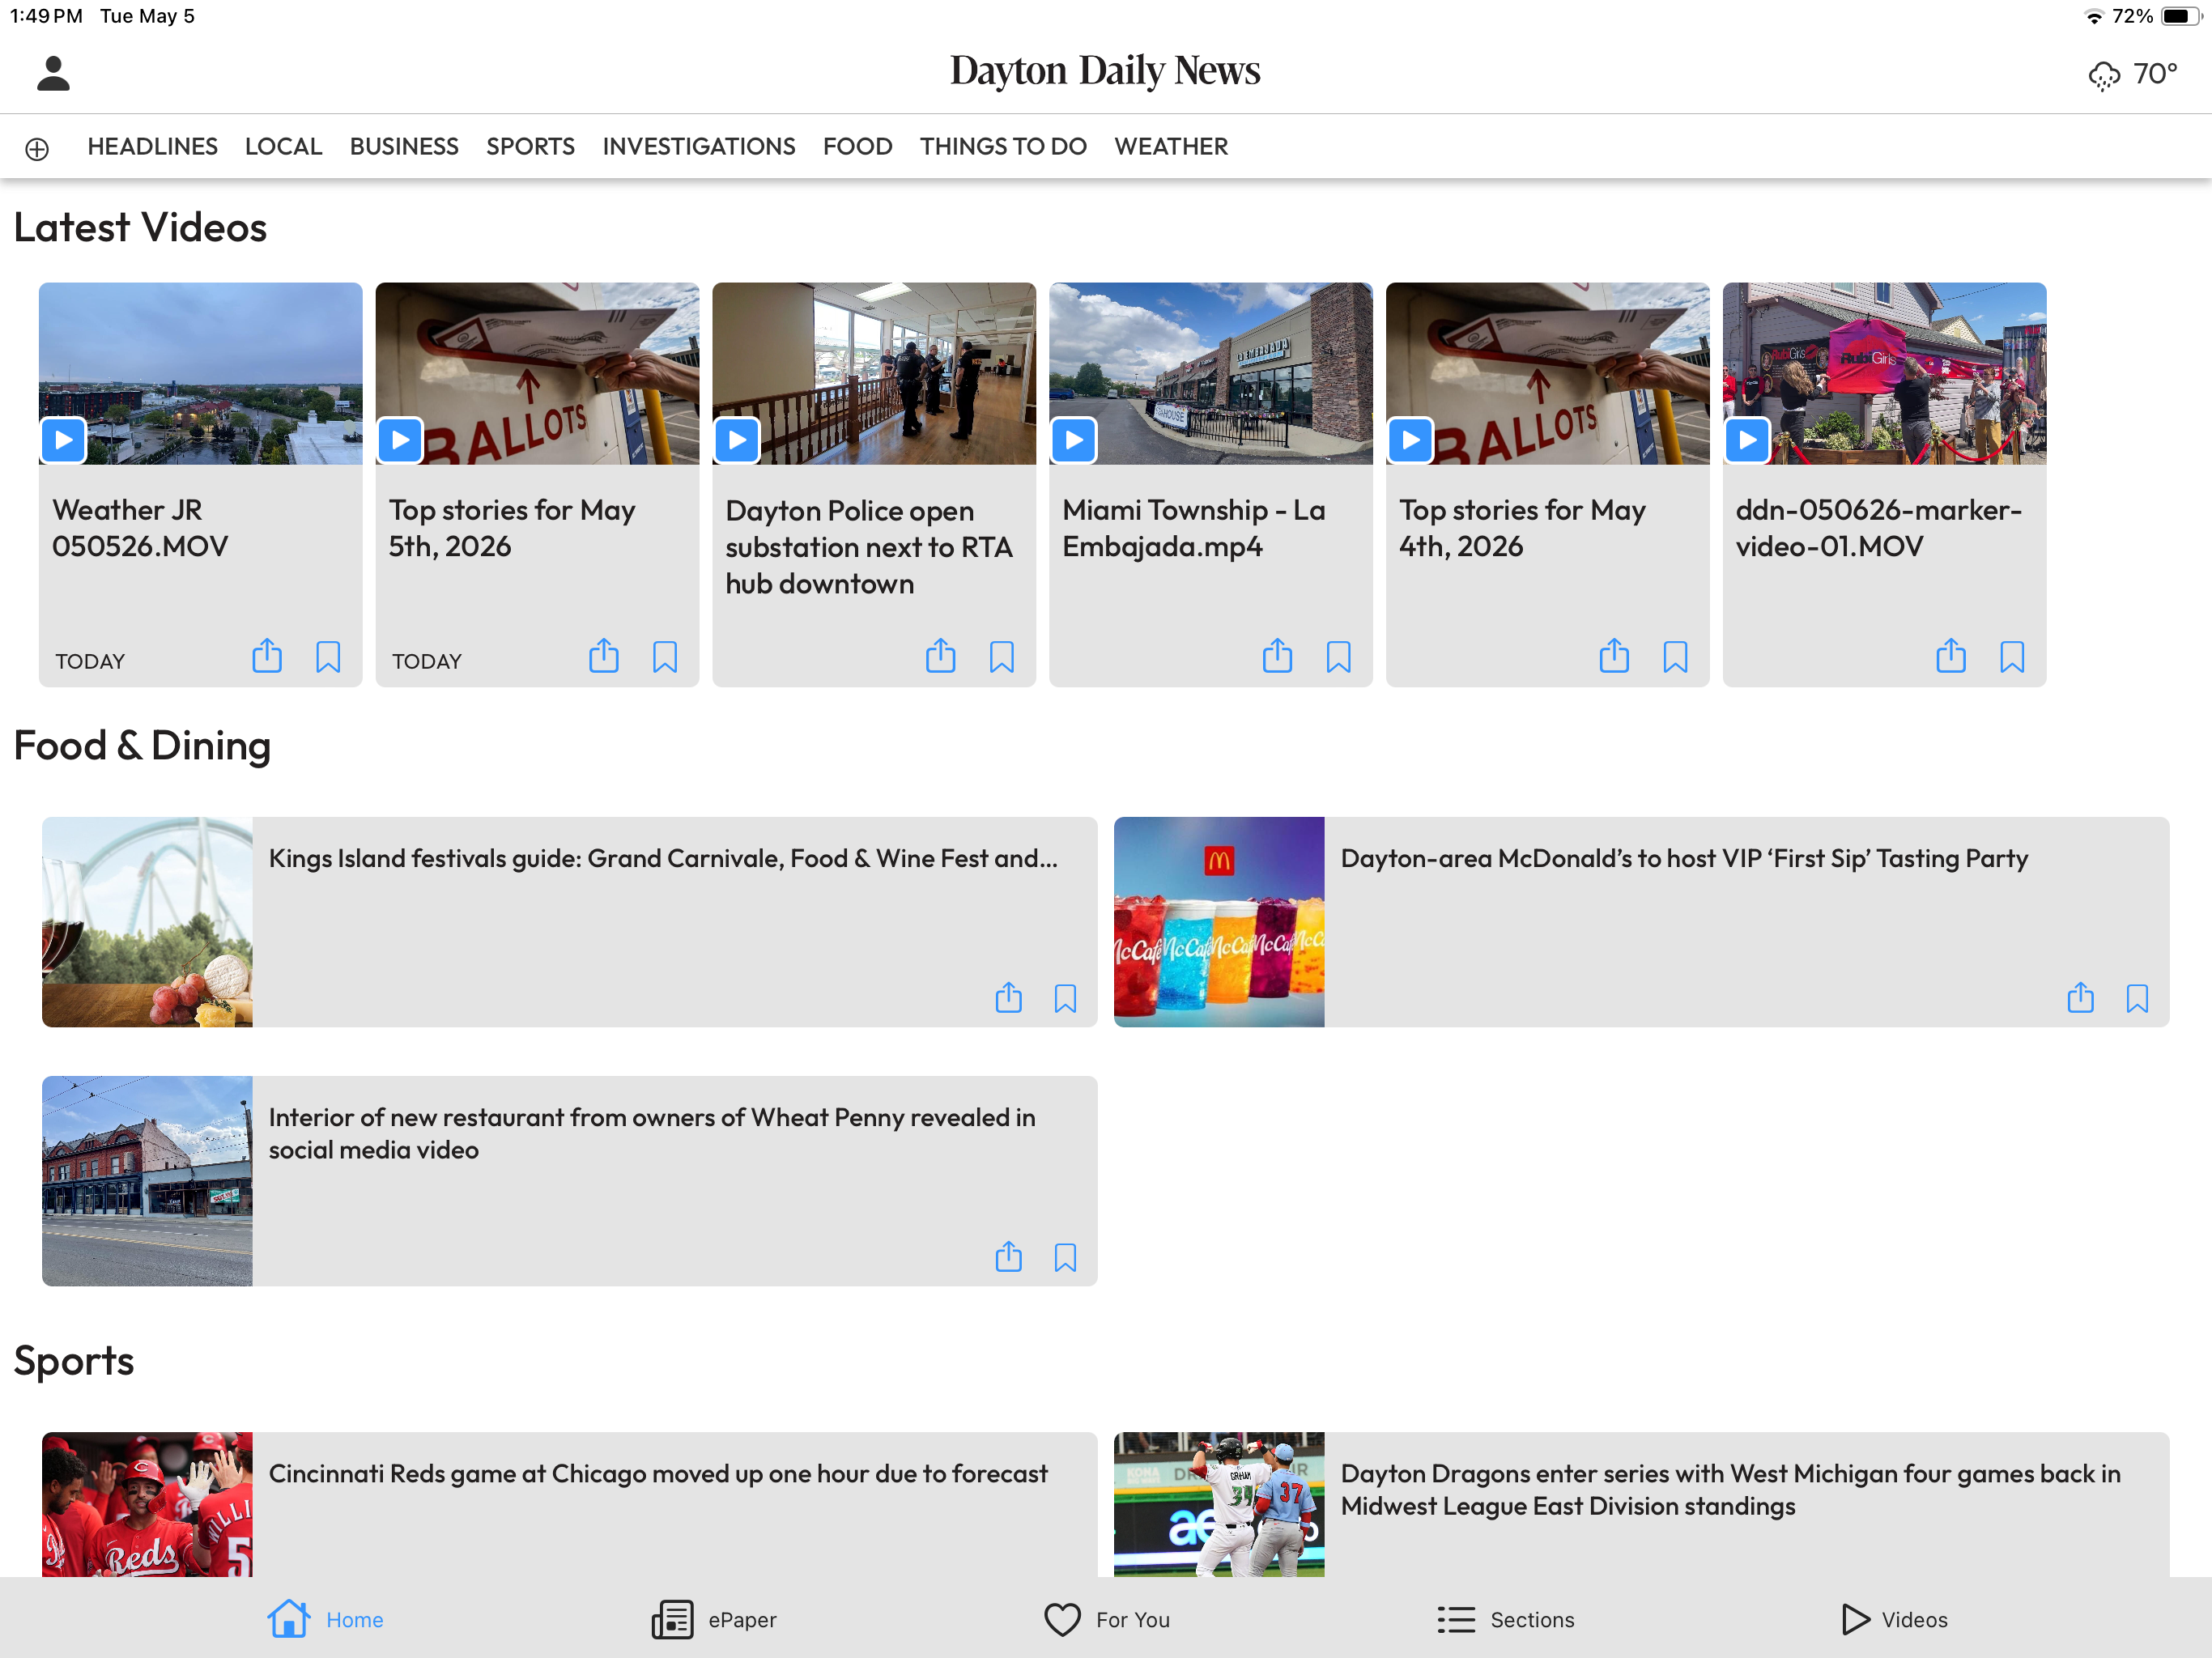Bookmark Top stories for May 5th video
Viewport: 2212px width, 1658px height.
point(665,657)
